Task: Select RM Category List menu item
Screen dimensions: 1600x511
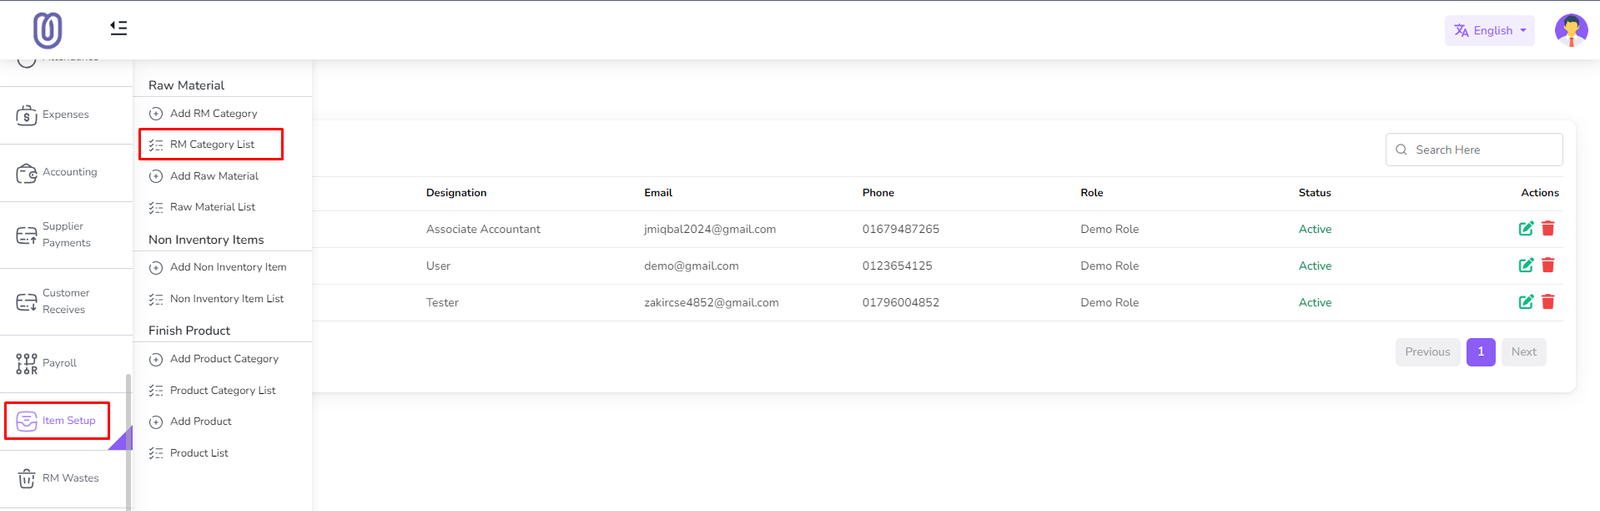Action: [x=212, y=145]
